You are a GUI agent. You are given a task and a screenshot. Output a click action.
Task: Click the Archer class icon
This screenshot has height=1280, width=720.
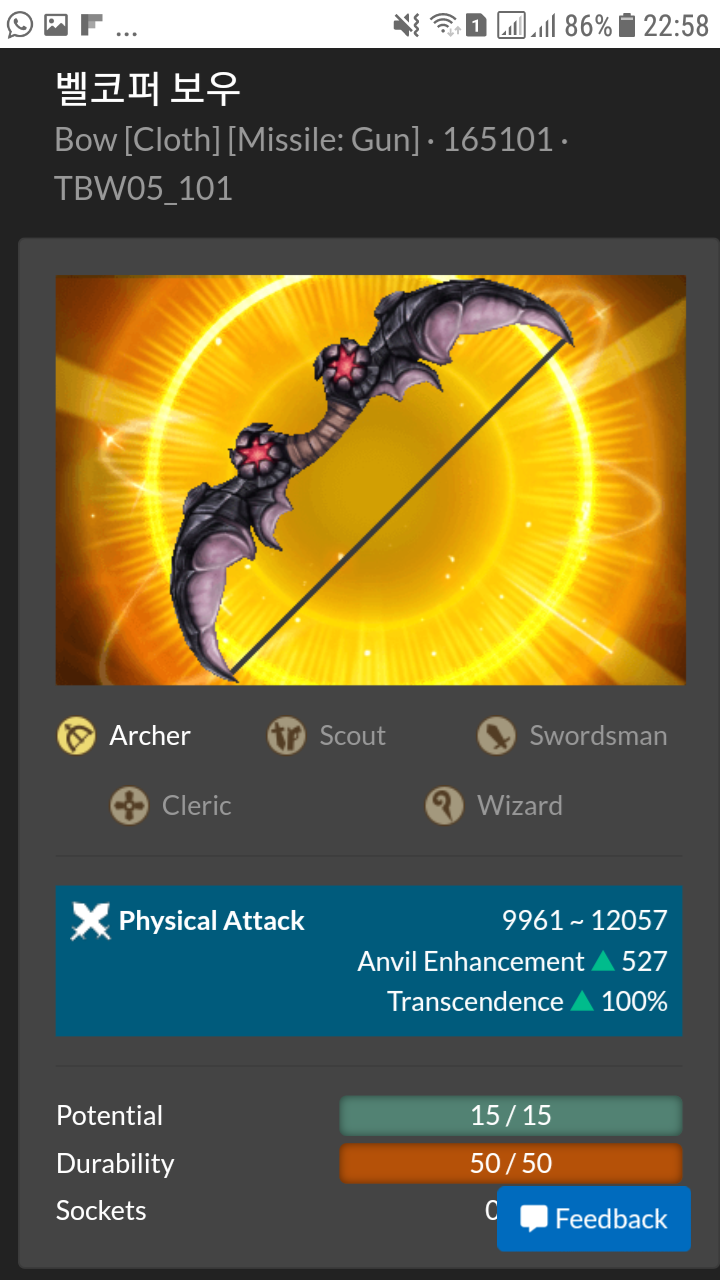(x=77, y=736)
